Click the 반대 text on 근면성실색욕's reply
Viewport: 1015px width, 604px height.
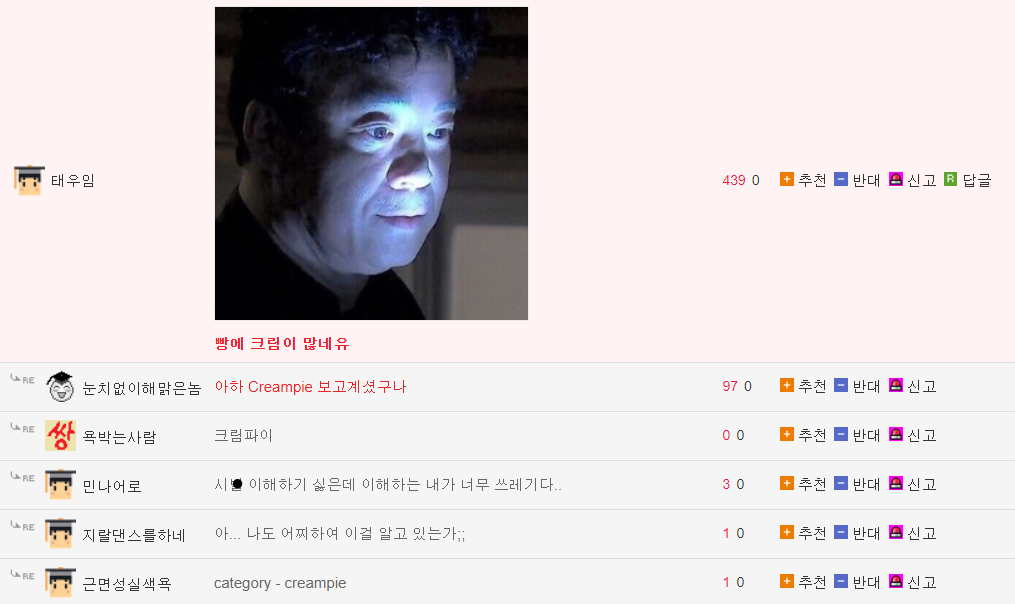(x=866, y=583)
